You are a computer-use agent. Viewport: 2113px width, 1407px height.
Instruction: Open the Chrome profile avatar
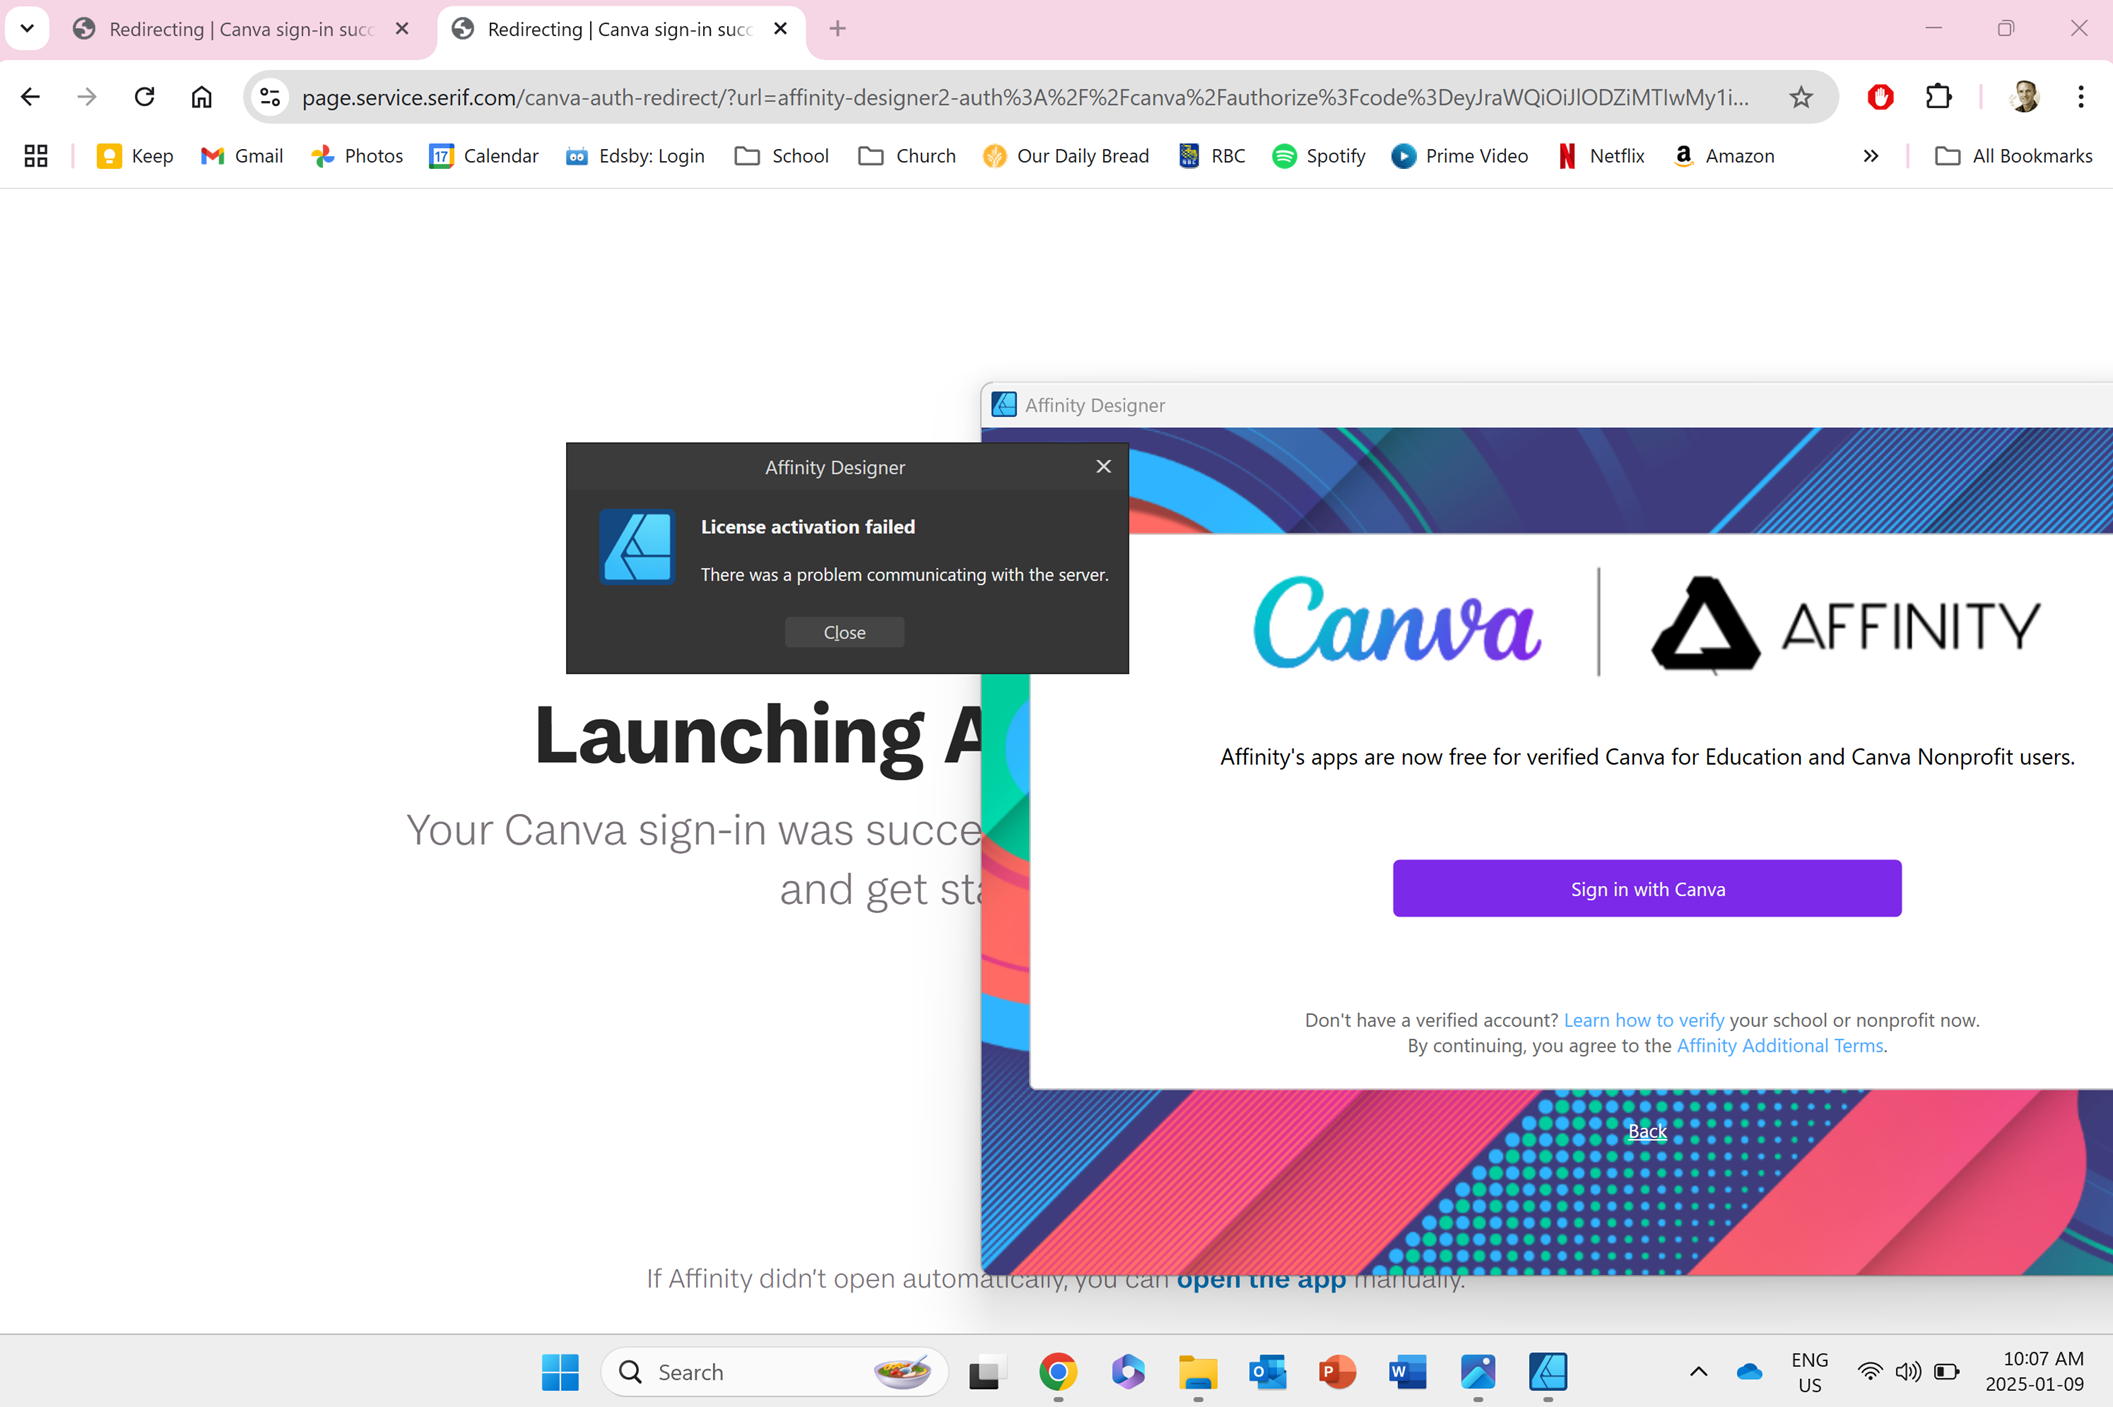(x=2025, y=97)
